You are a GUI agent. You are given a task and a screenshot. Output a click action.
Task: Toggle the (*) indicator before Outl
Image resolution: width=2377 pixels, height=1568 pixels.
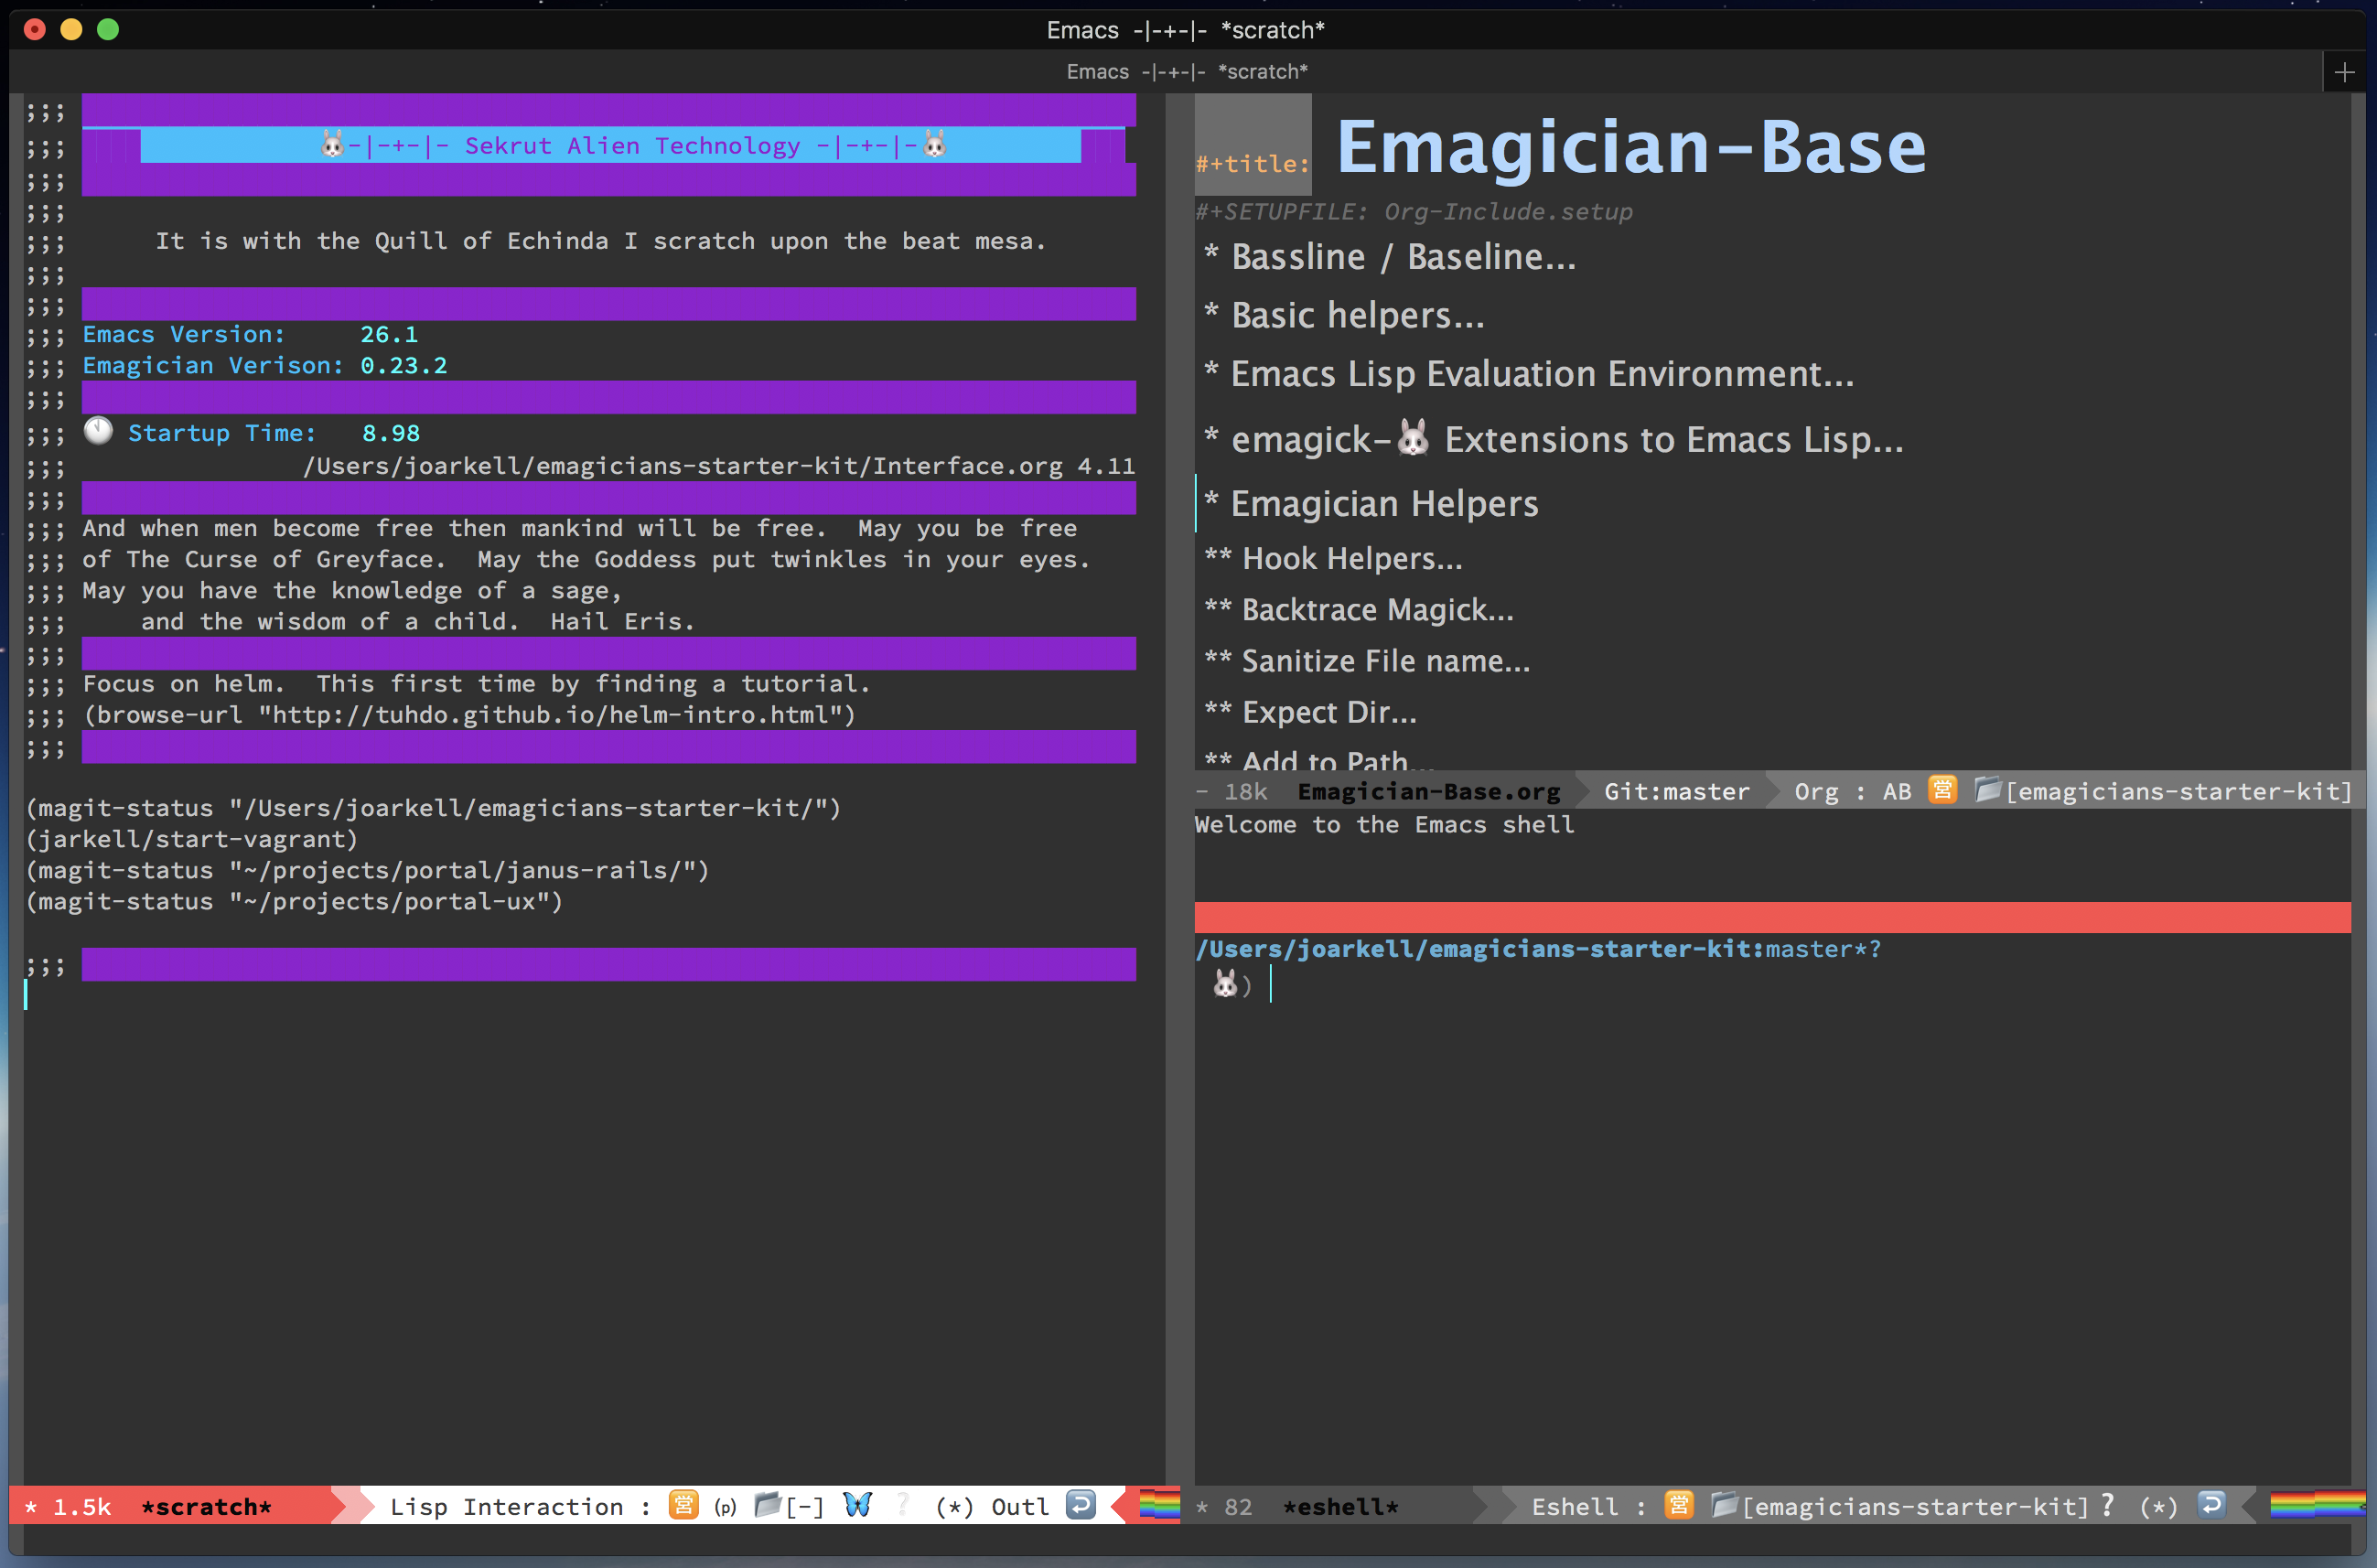point(954,1507)
